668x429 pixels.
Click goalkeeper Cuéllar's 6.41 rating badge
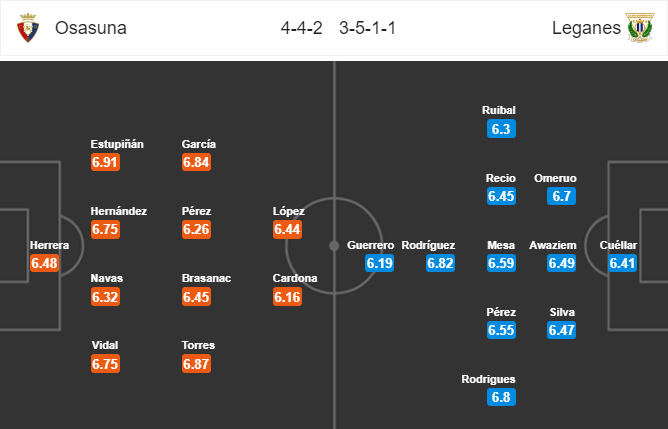coord(623,264)
